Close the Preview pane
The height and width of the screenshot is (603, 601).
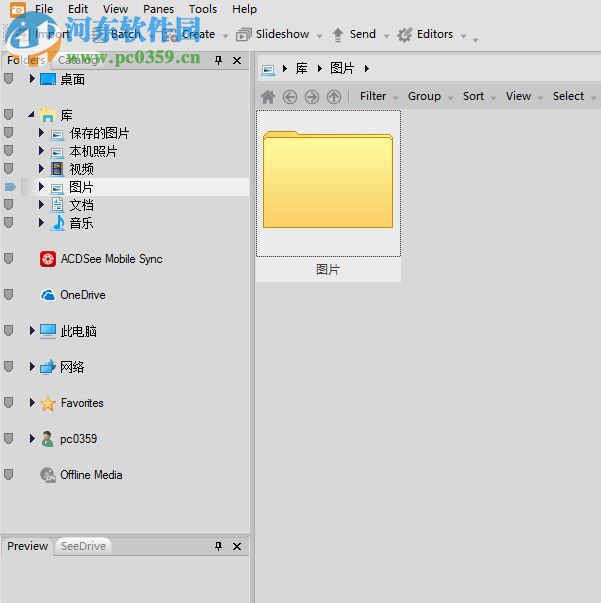point(237,546)
